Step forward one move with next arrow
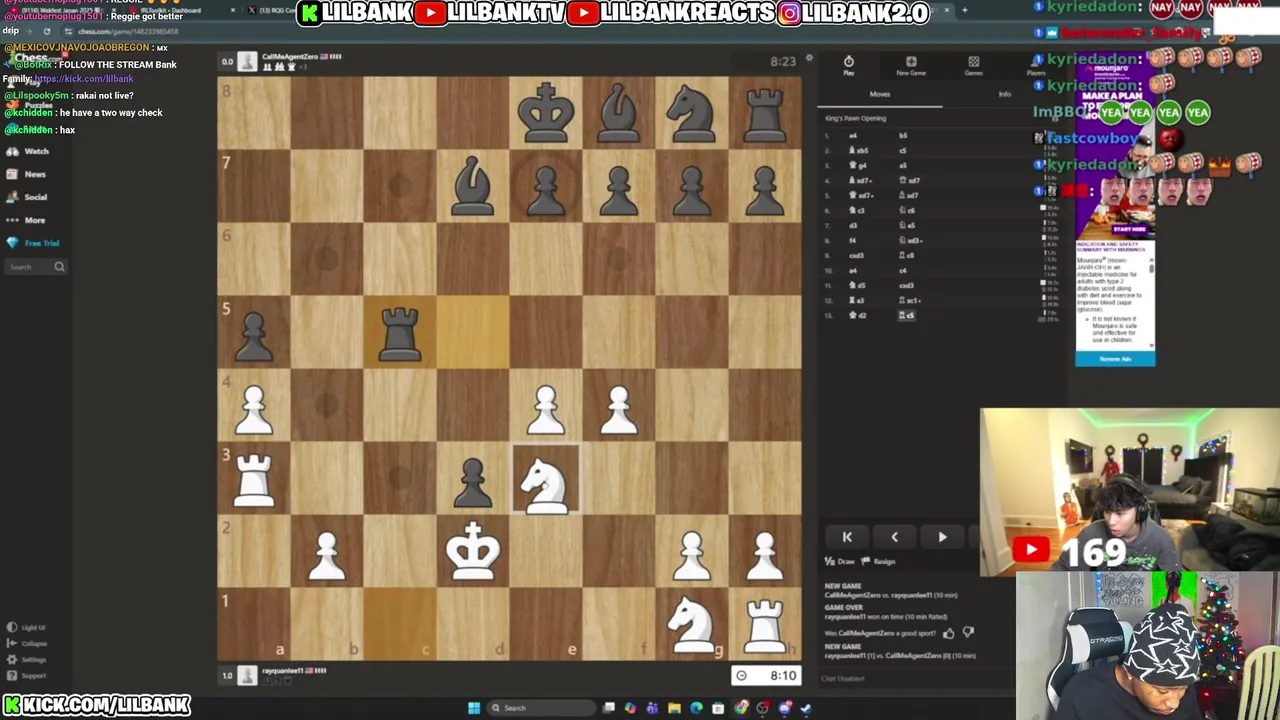Screen dimensions: 1280x720 click(942, 537)
